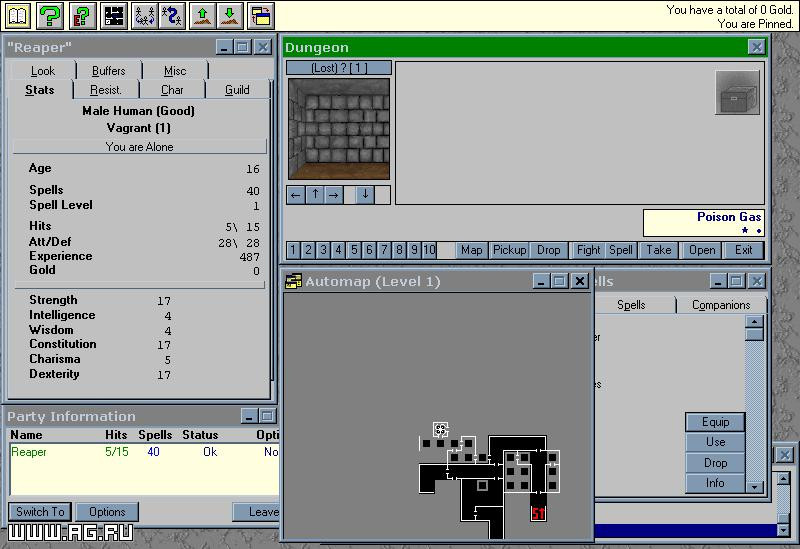The width and height of the screenshot is (800, 549).
Task: Open the black dungeon map toolbar icon
Action: coord(113,16)
